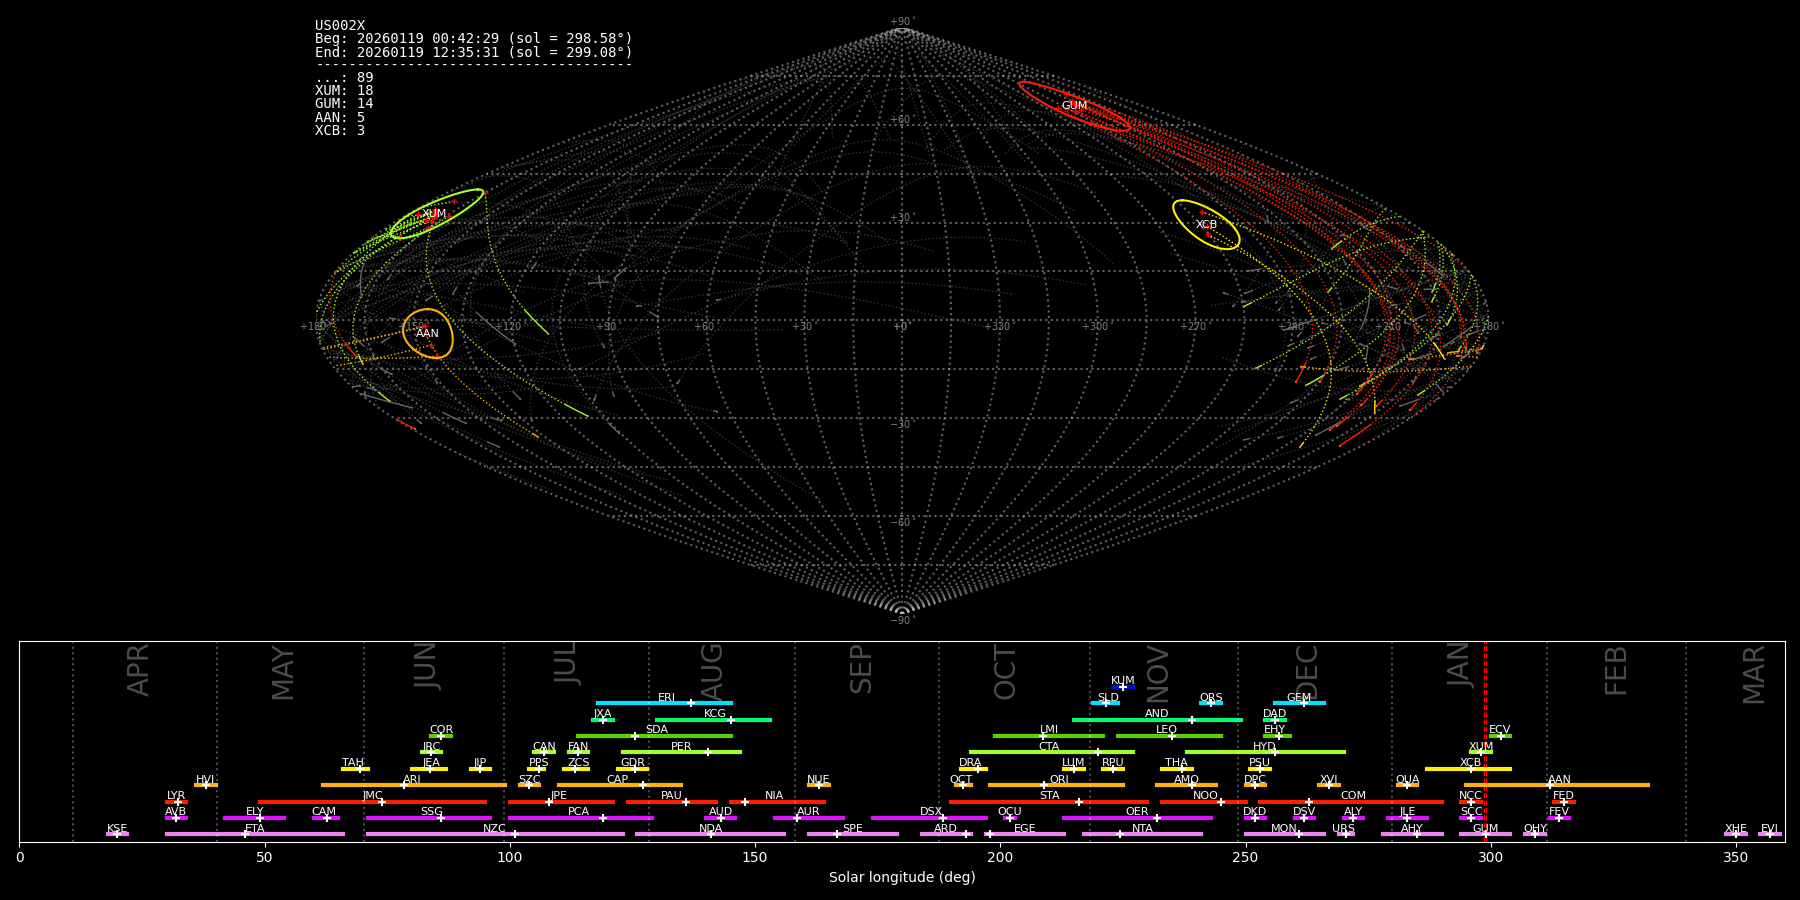Click the XCB shower bar in the timeline
Image resolution: width=1800 pixels, height=900 pixels.
(1468, 769)
